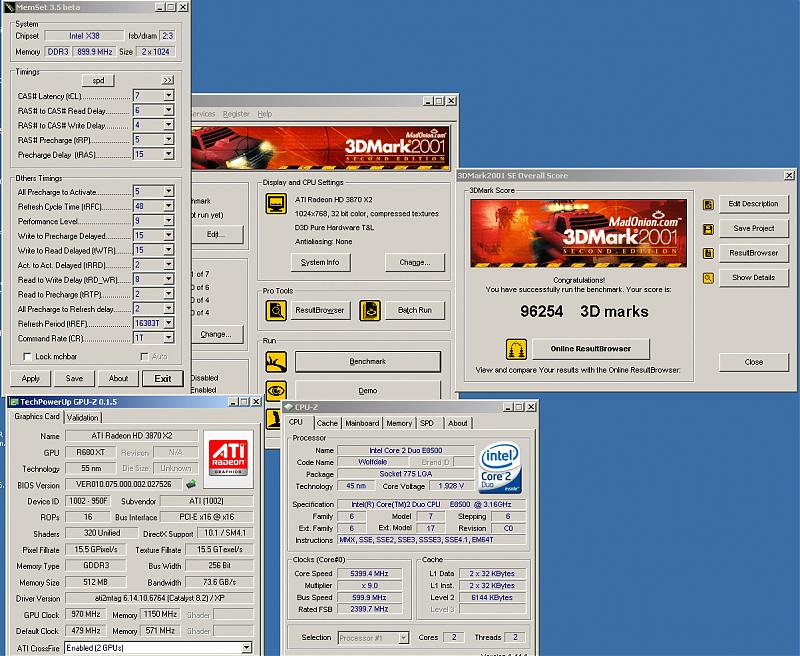The width and height of the screenshot is (800, 656).
Task: Click the BIOS save chip icon in GPU-Z
Action: click(x=191, y=484)
